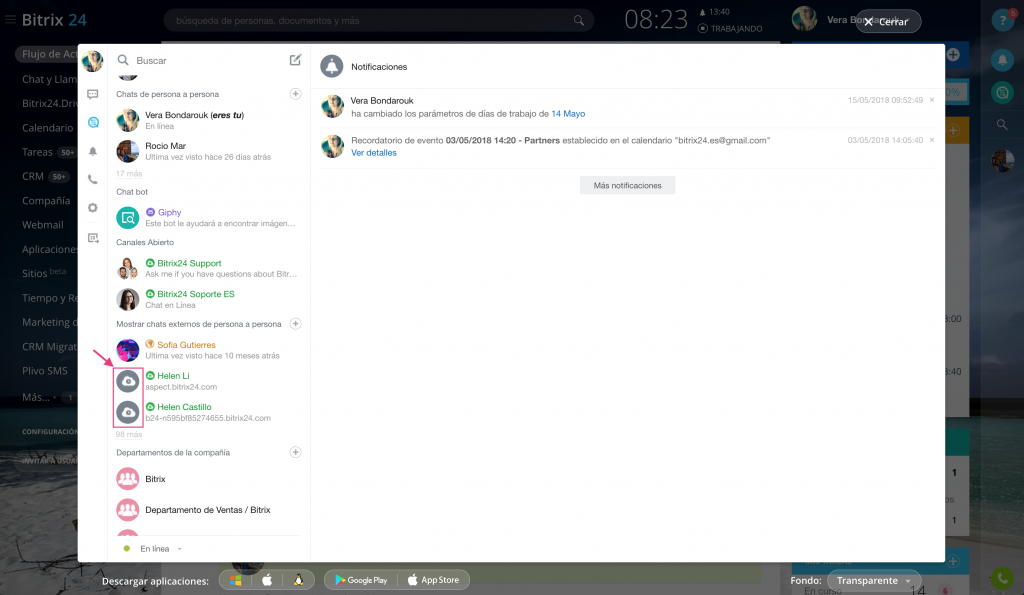The width and height of the screenshot is (1024, 595).
Task: Open the En línea status dropdown
Action: click(x=155, y=549)
